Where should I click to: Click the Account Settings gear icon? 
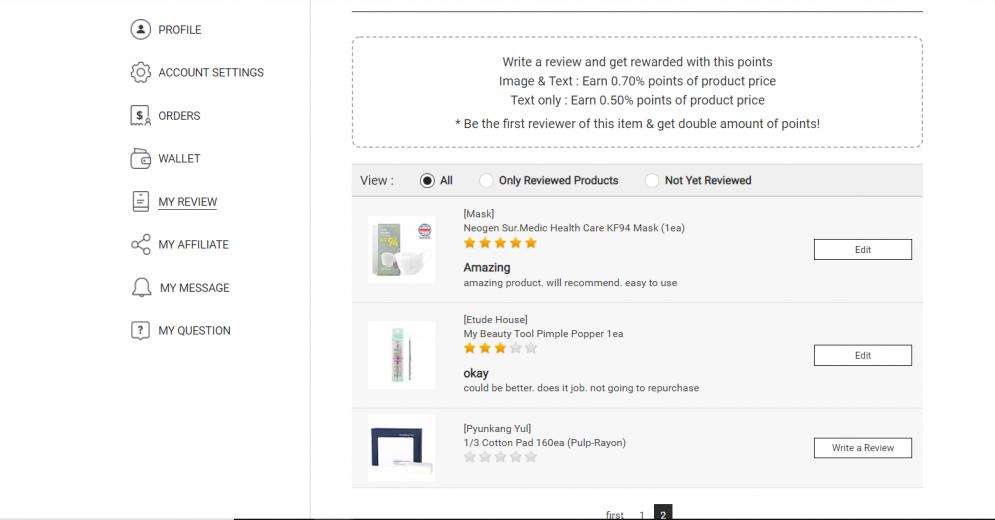click(141, 72)
